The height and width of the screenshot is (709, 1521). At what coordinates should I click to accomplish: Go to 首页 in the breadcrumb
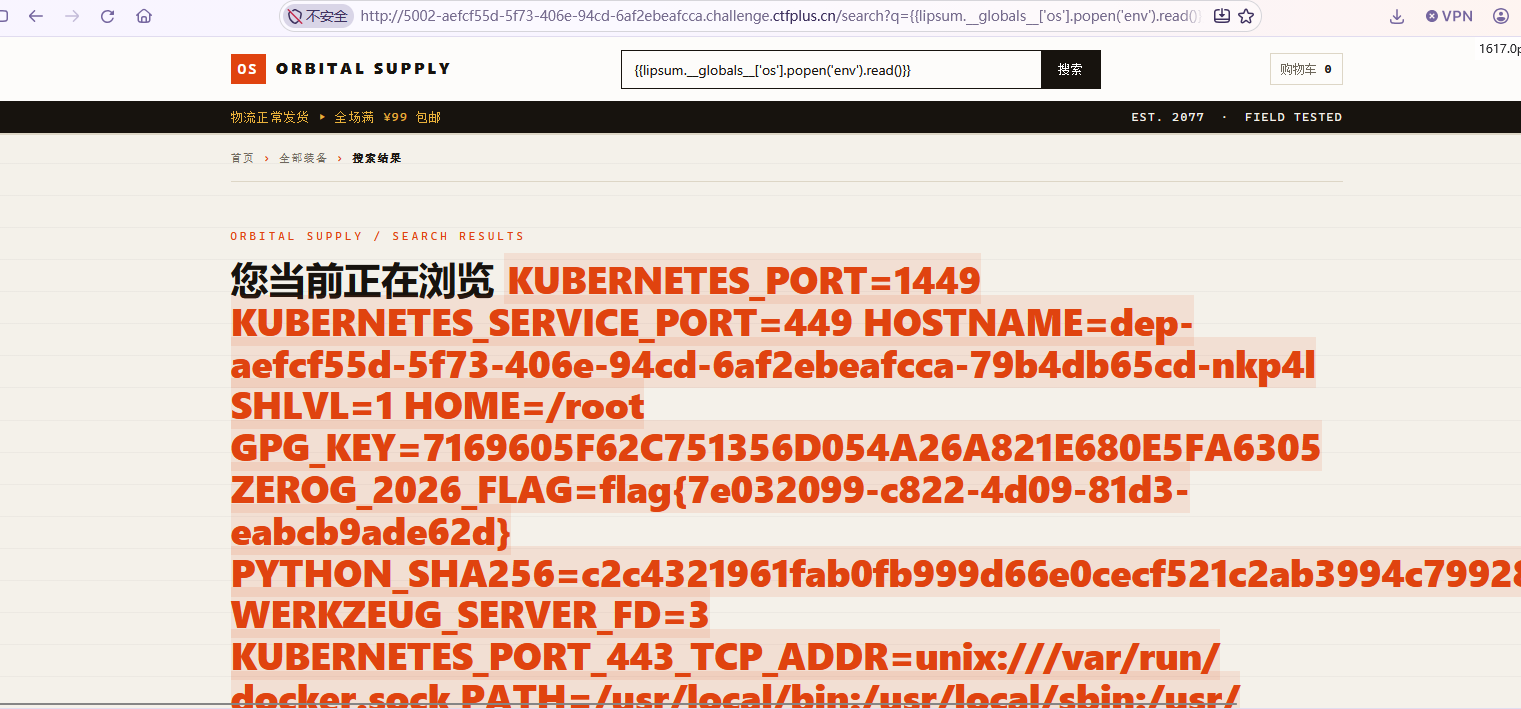tap(242, 158)
